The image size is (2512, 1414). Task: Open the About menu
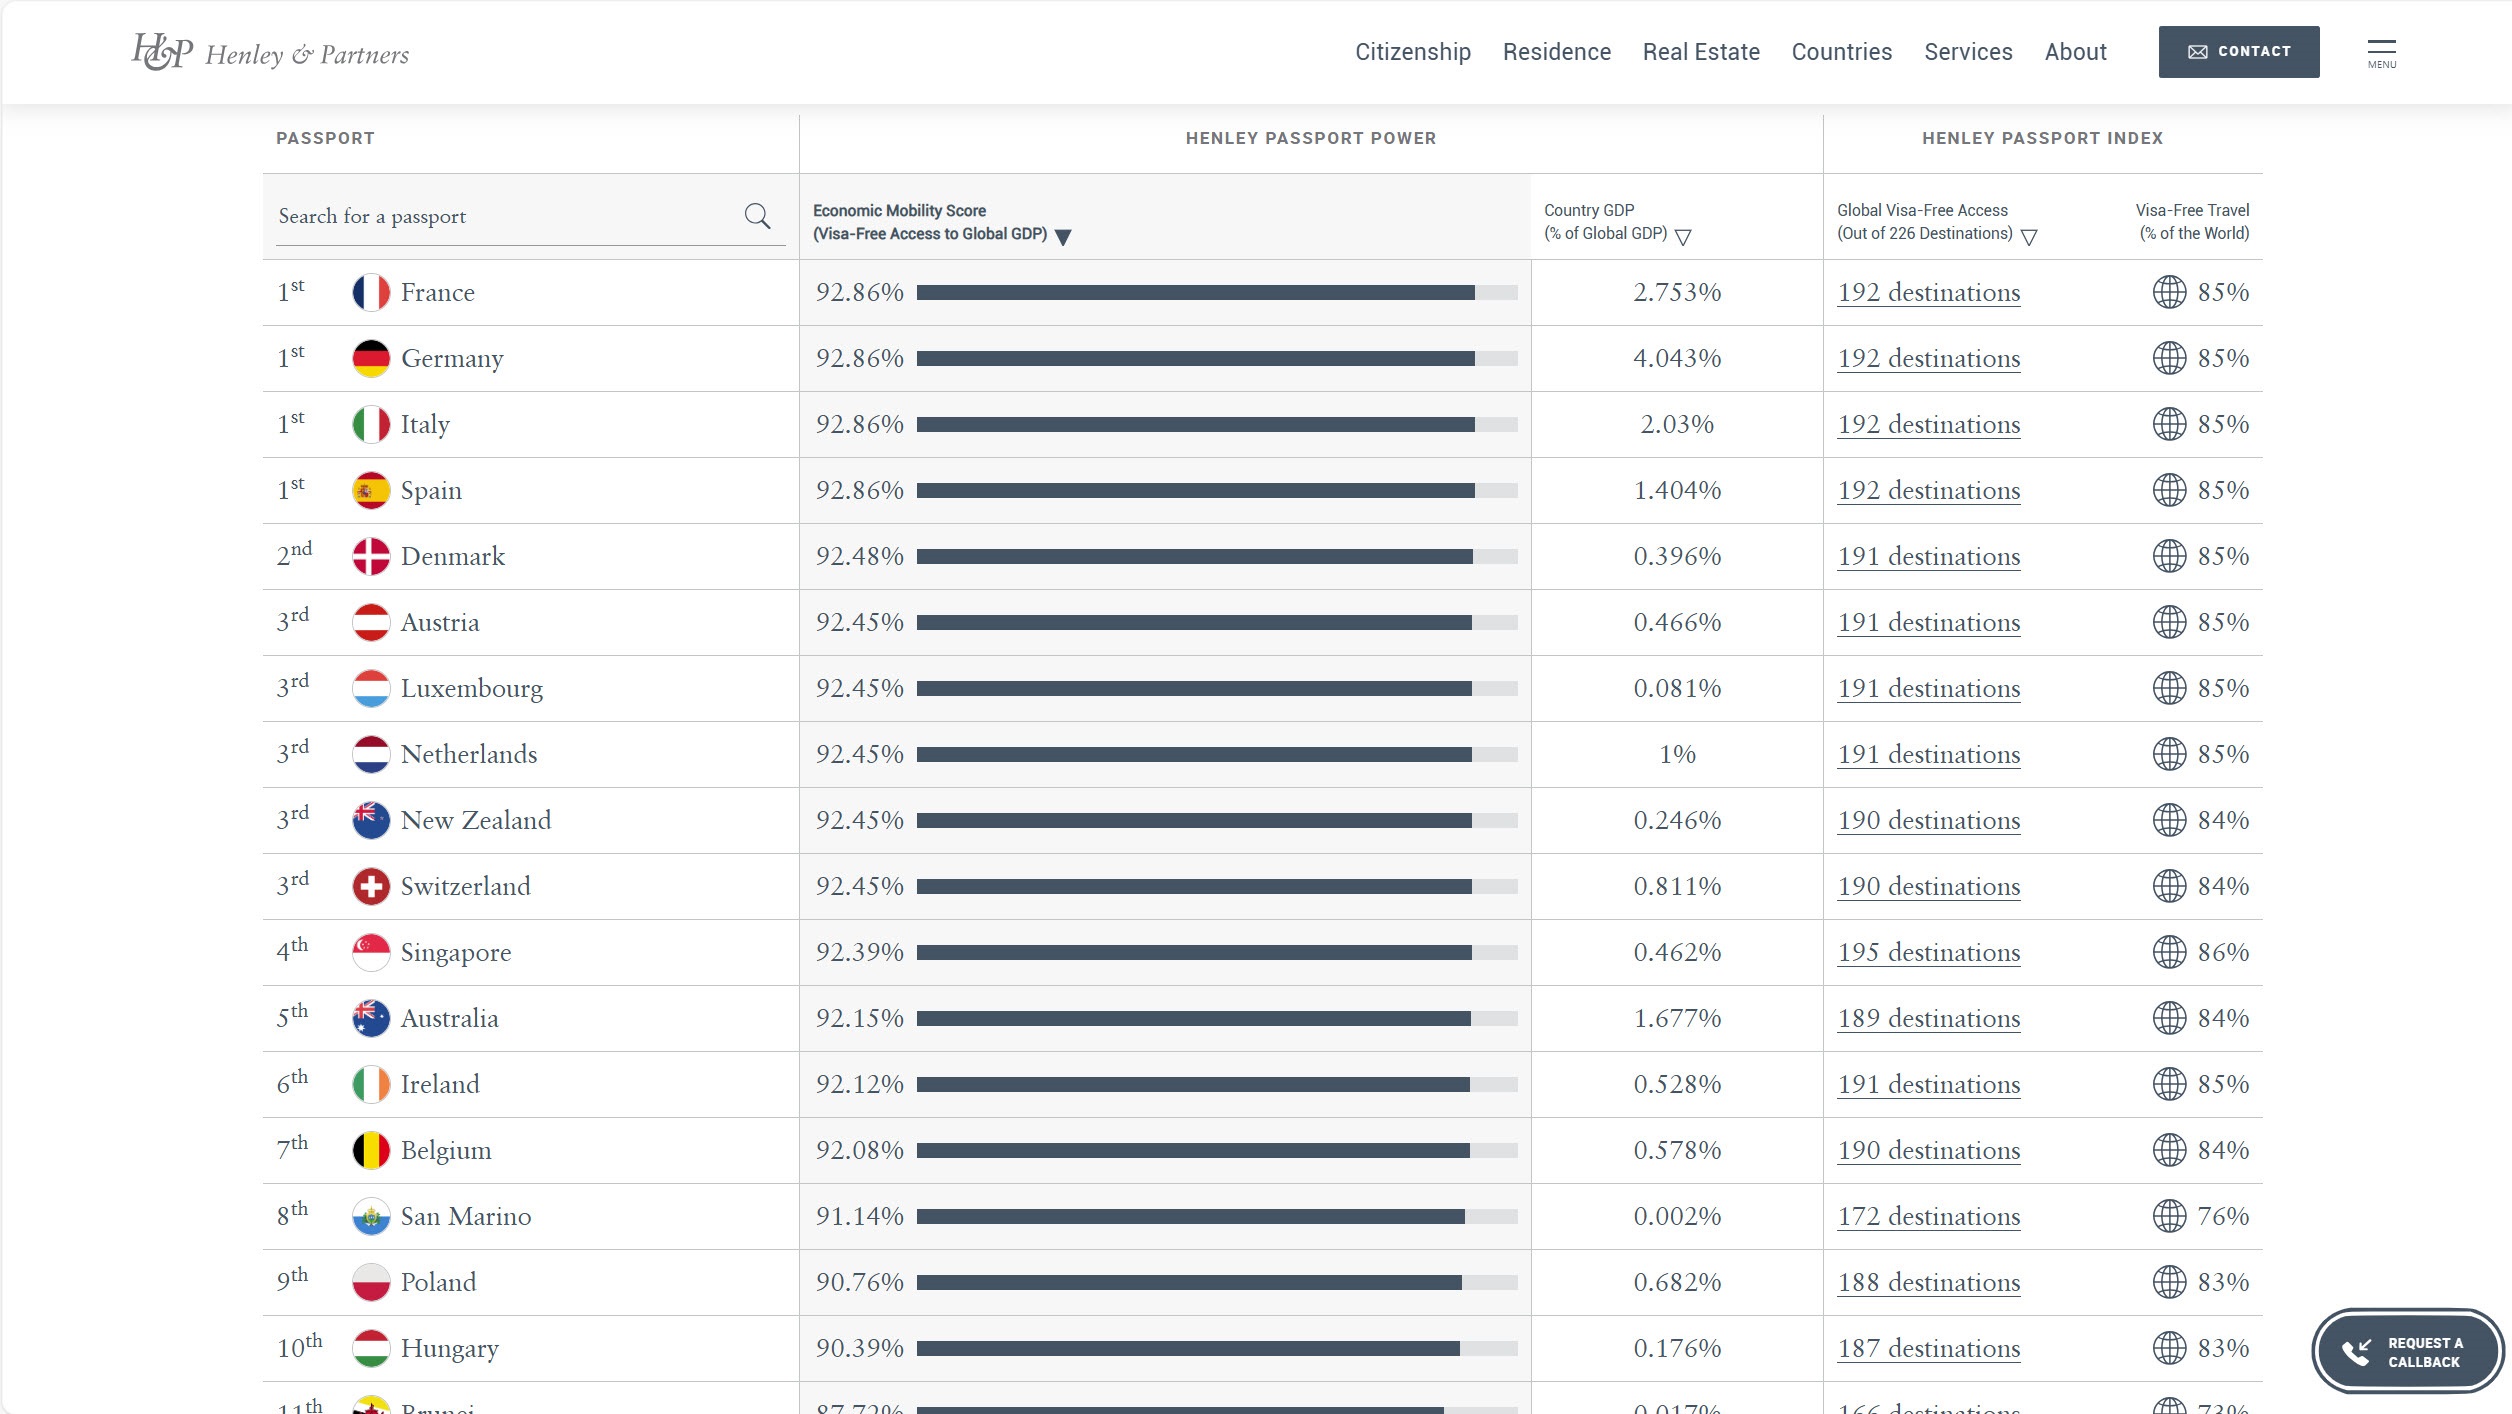(x=2075, y=52)
